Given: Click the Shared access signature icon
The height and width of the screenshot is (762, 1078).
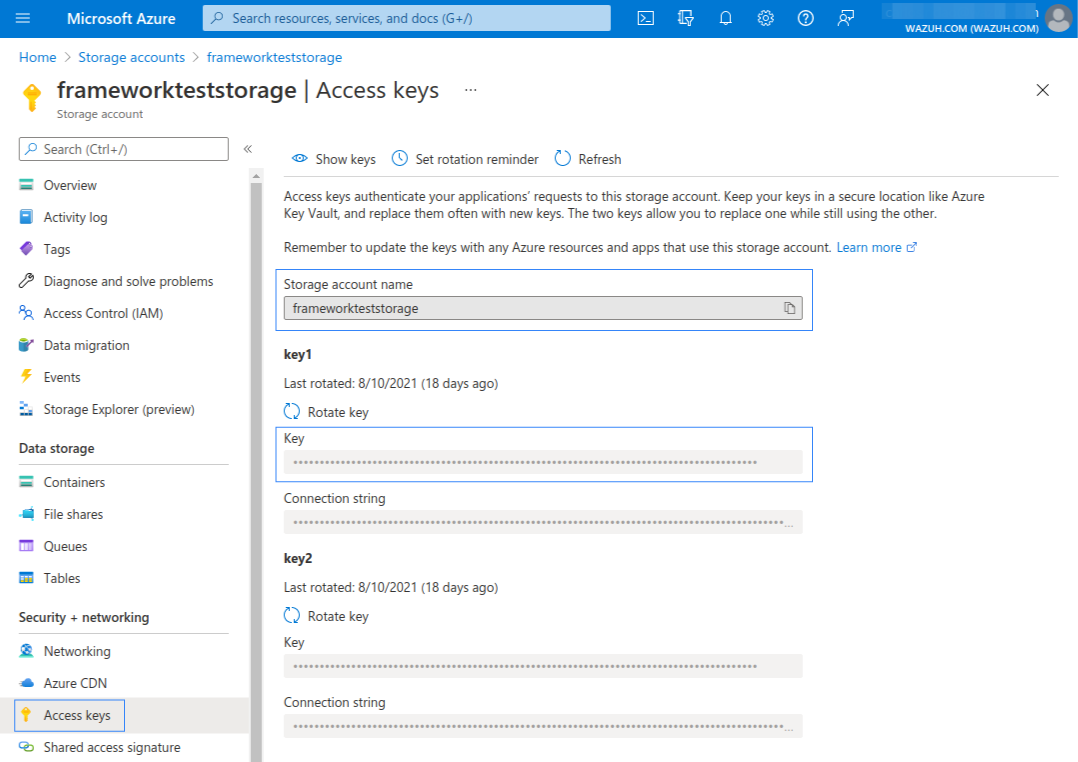Looking at the screenshot, I should [x=26, y=747].
